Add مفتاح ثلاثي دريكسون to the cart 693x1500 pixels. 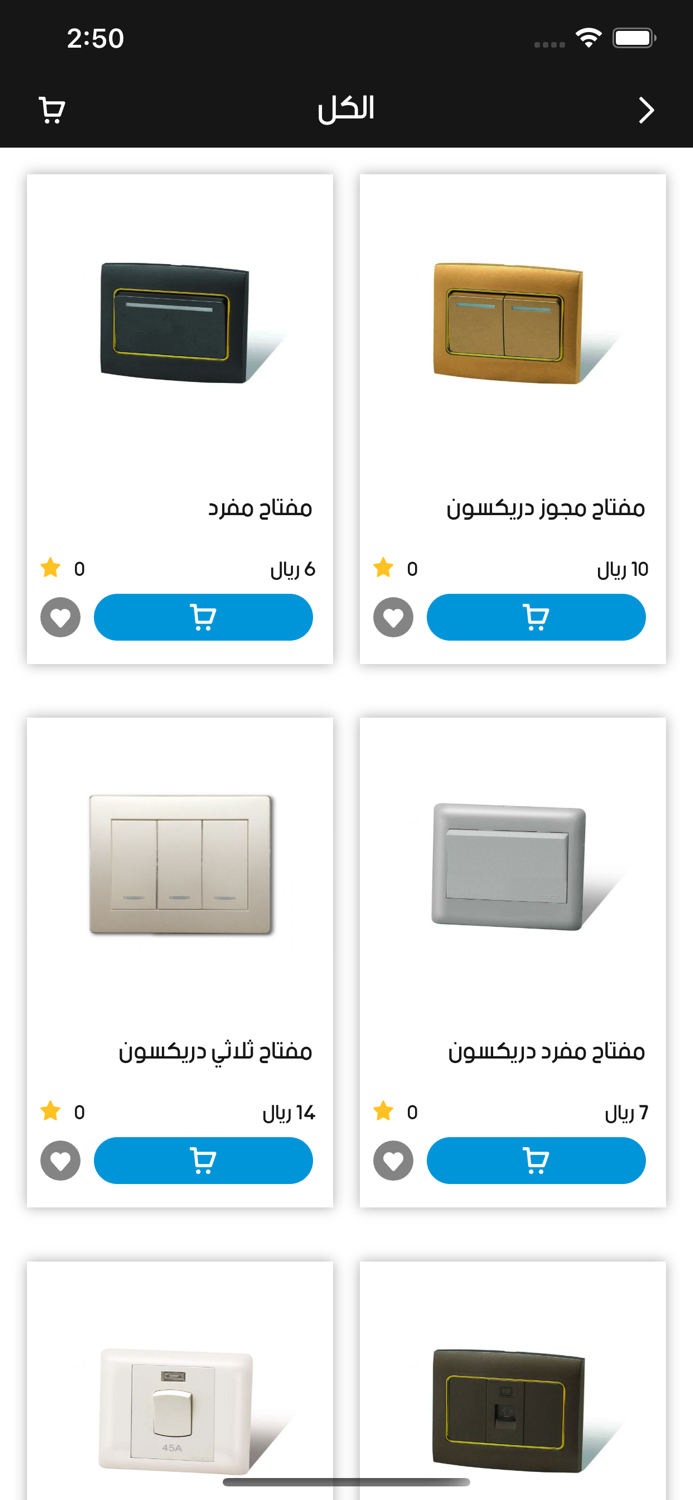[203, 1161]
